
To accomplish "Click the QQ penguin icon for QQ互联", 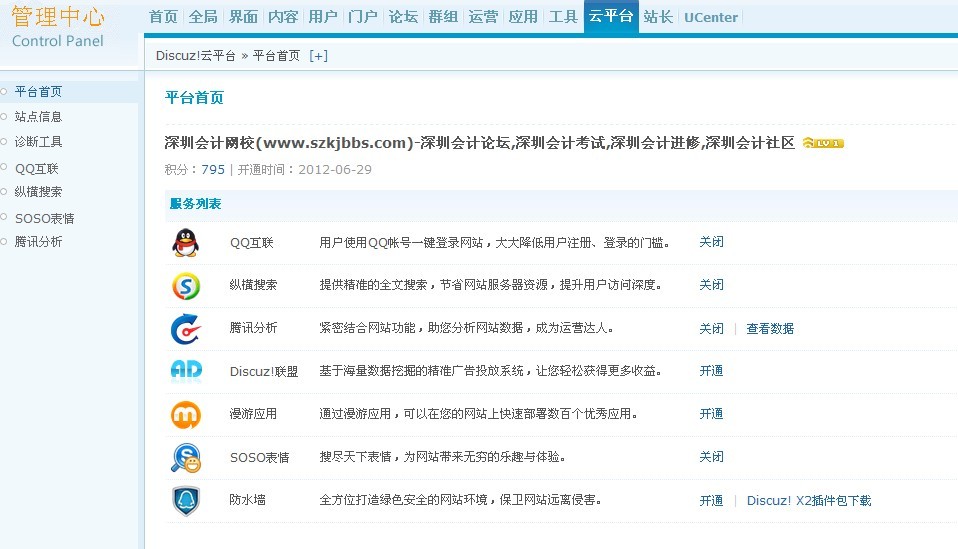I will pyautogui.click(x=185, y=242).
